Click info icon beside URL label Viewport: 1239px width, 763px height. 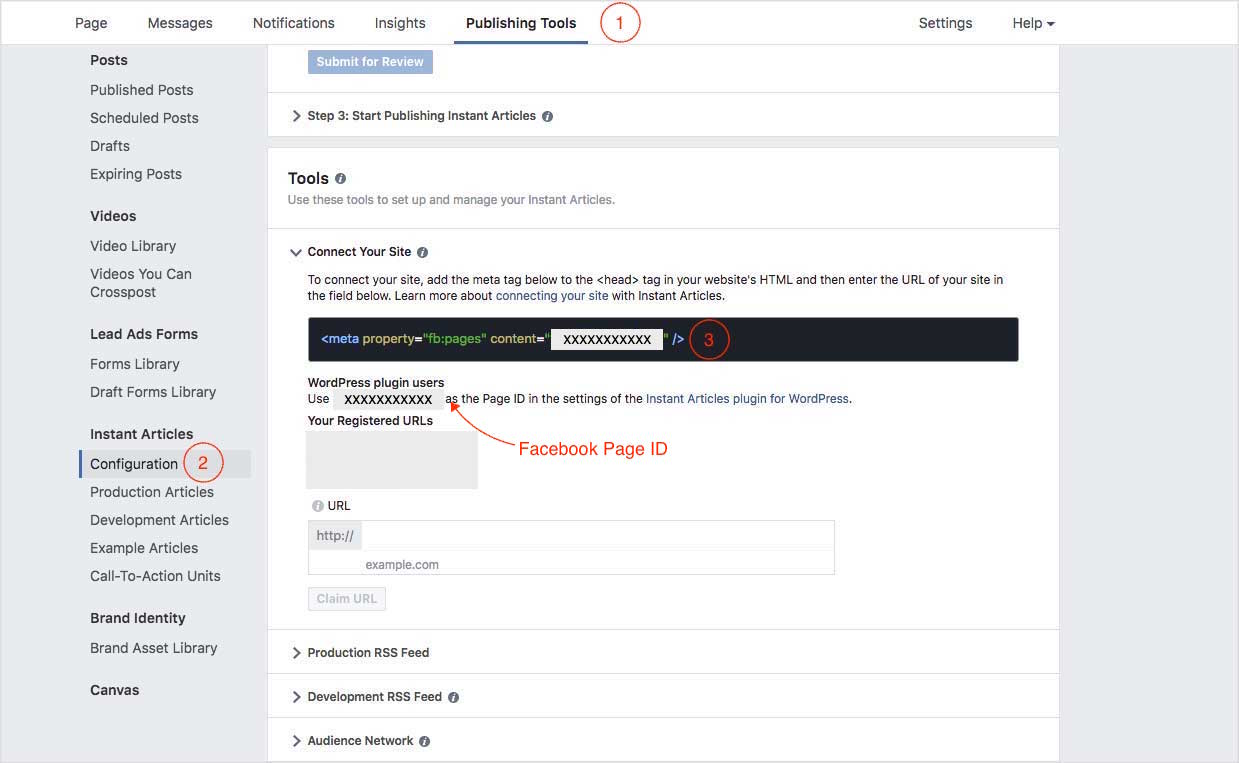point(317,506)
